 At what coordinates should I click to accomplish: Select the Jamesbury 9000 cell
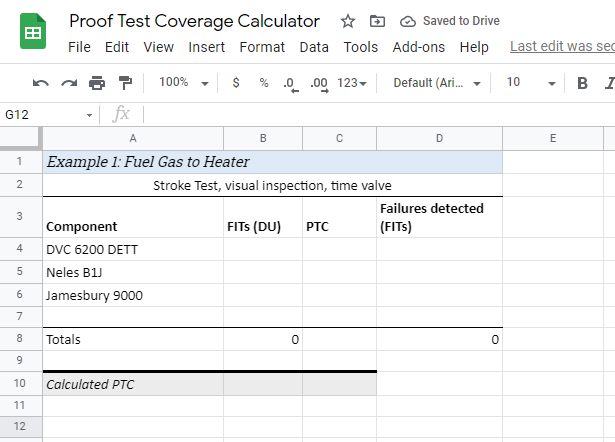tap(133, 295)
